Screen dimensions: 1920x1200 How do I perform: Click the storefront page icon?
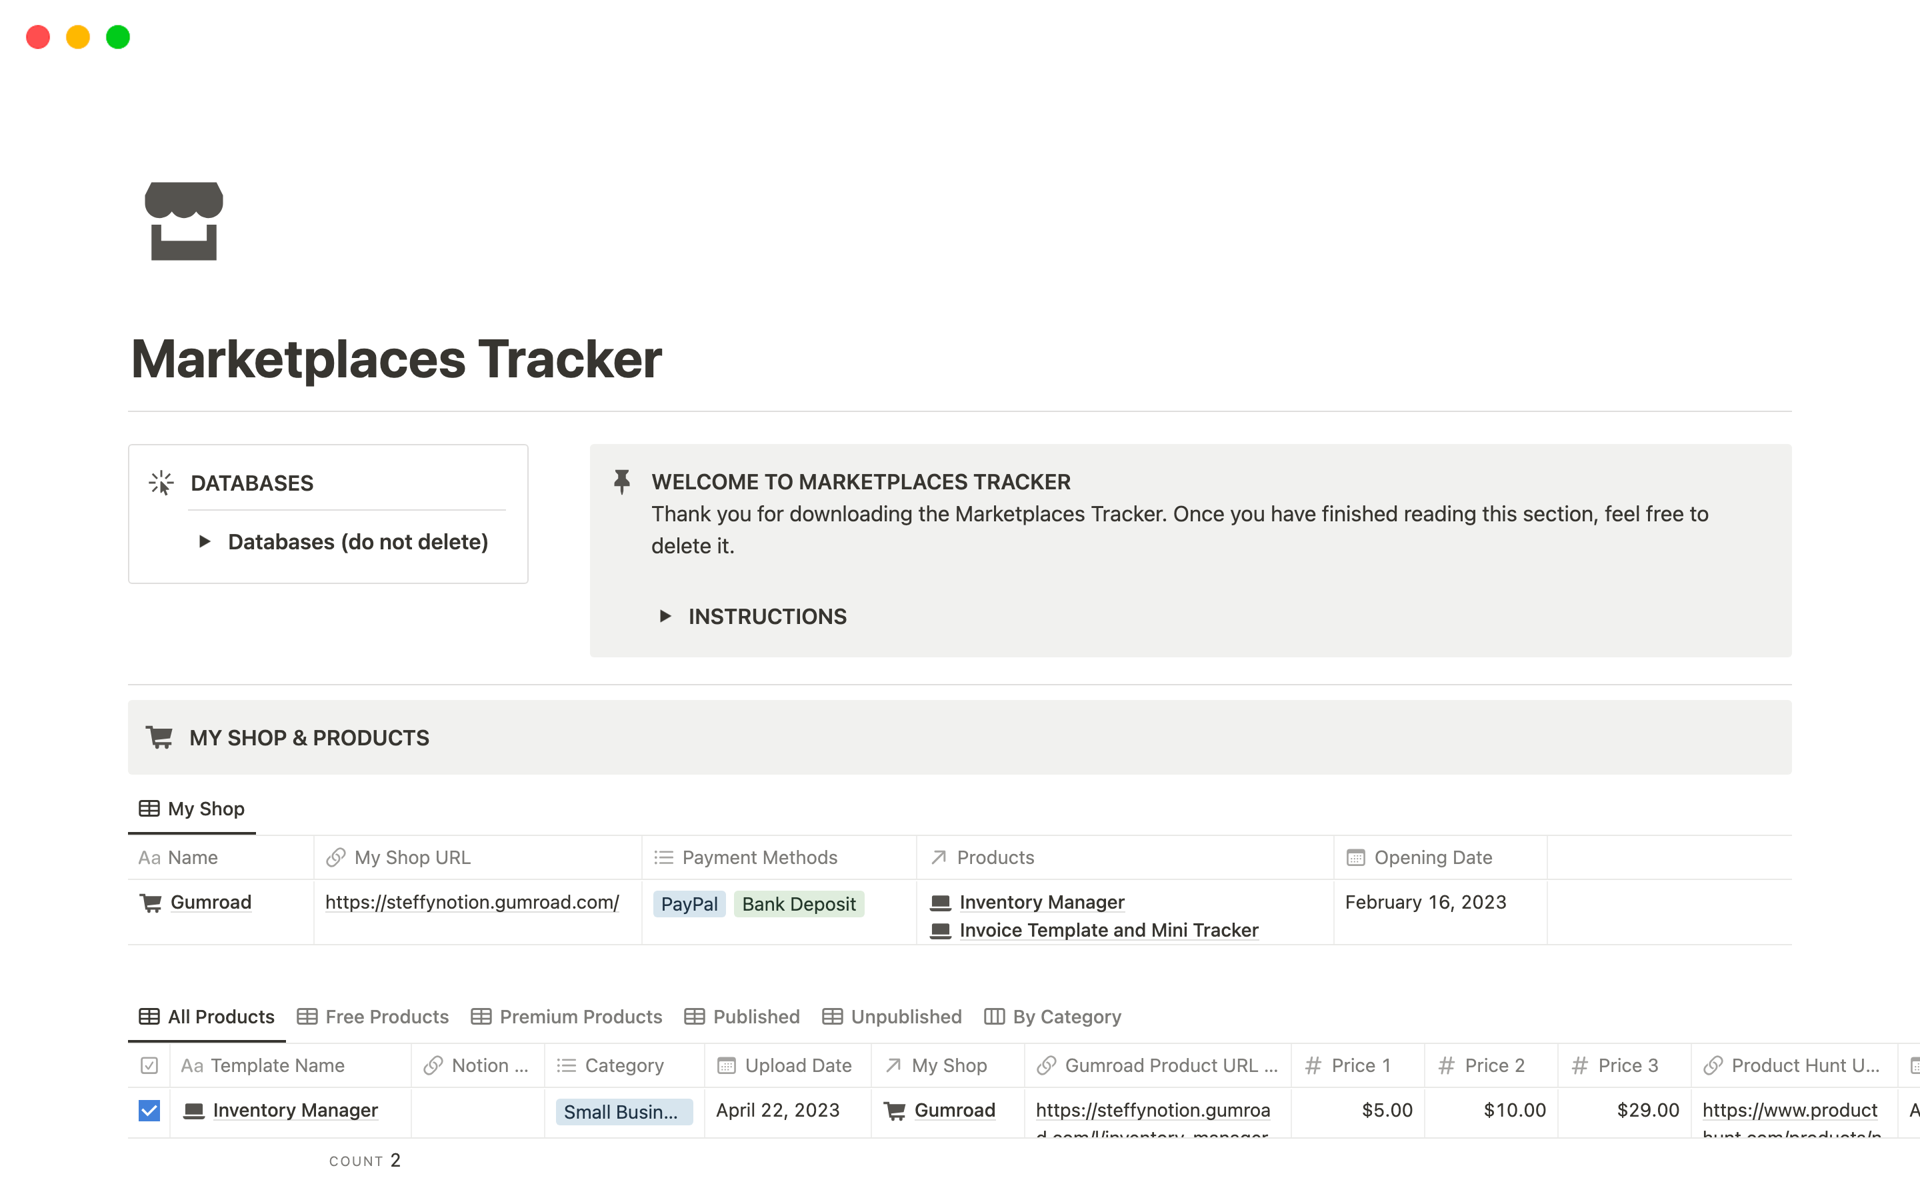pos(184,221)
